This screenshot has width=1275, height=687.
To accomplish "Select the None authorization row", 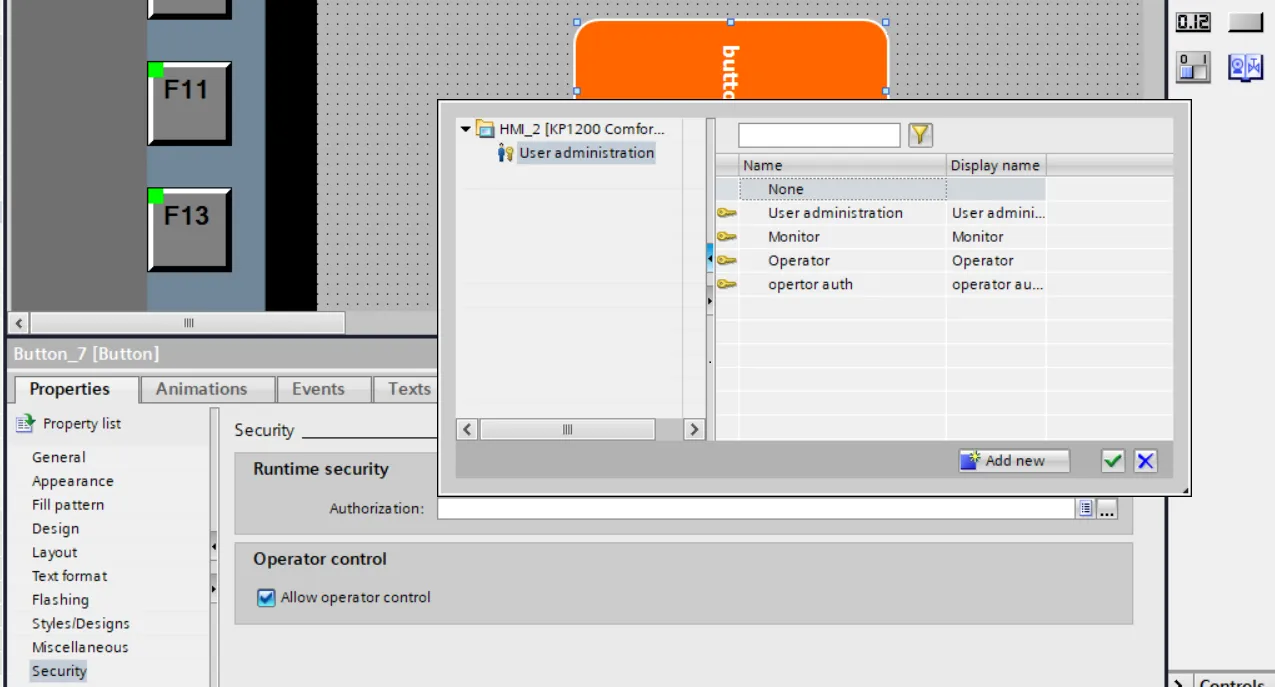I will 881,189.
